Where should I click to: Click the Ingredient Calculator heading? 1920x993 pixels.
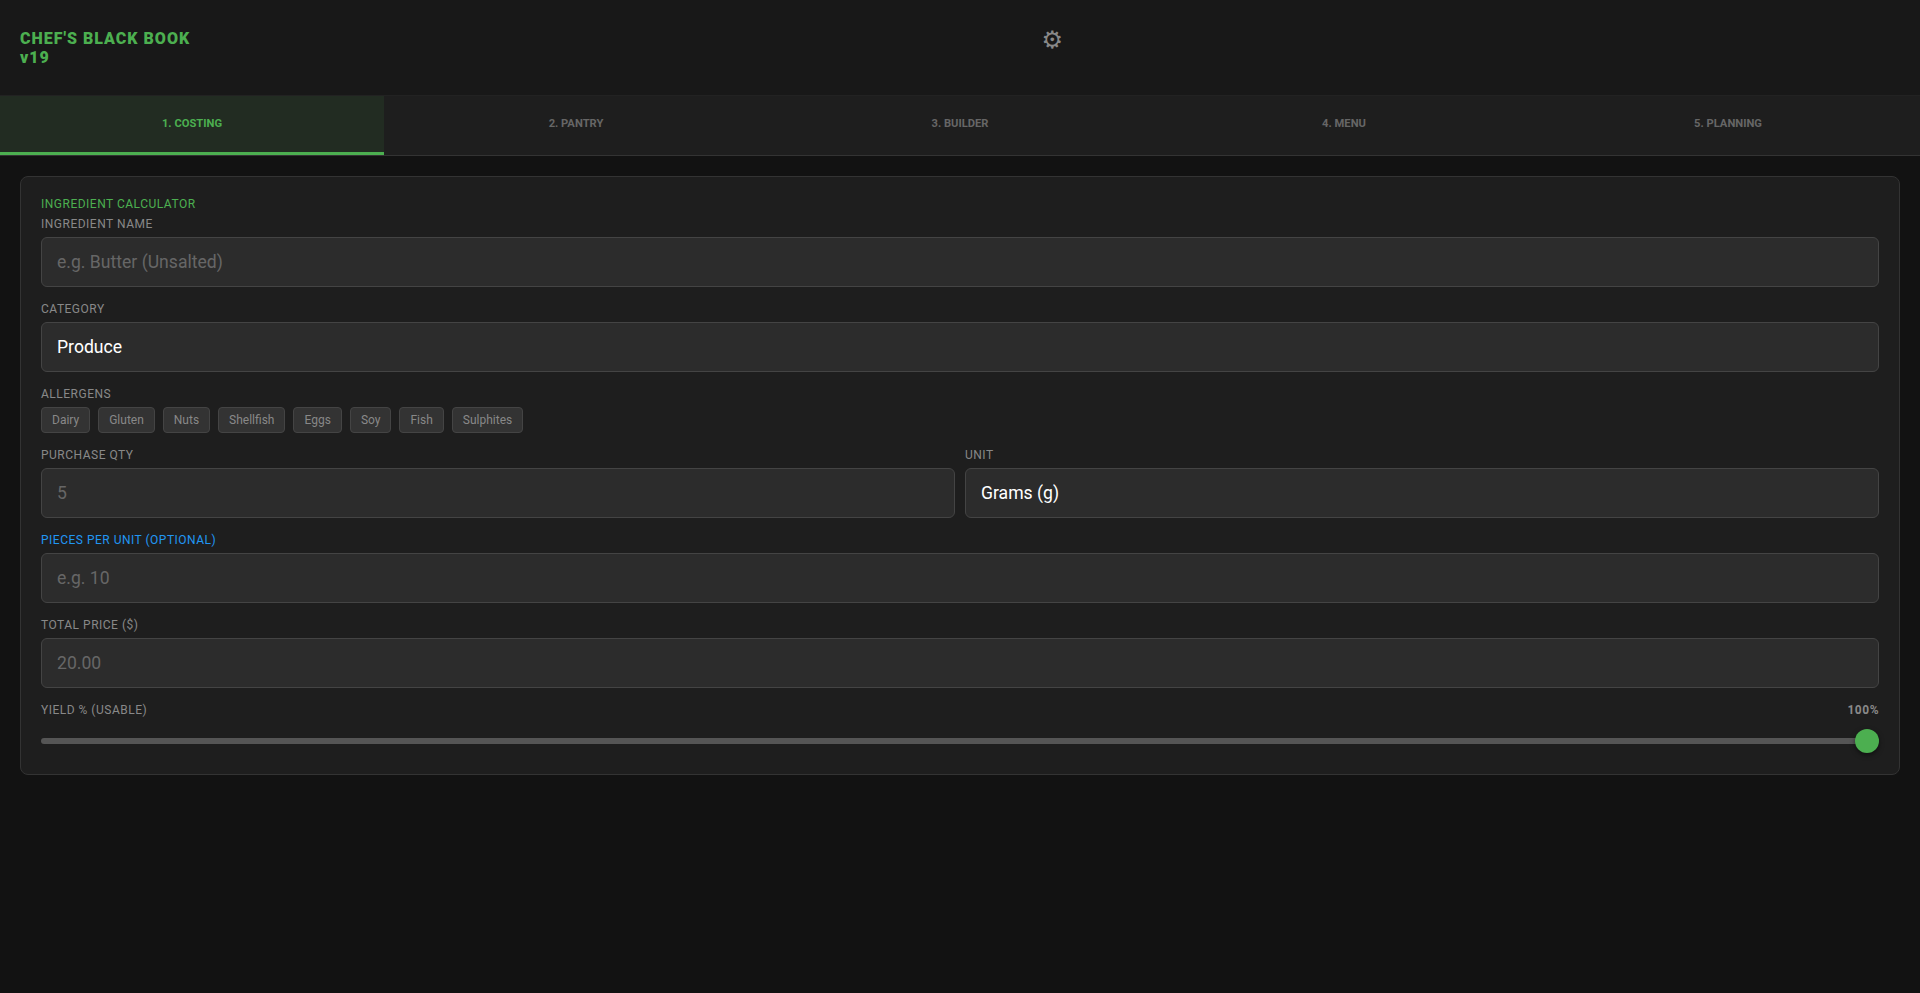118,204
